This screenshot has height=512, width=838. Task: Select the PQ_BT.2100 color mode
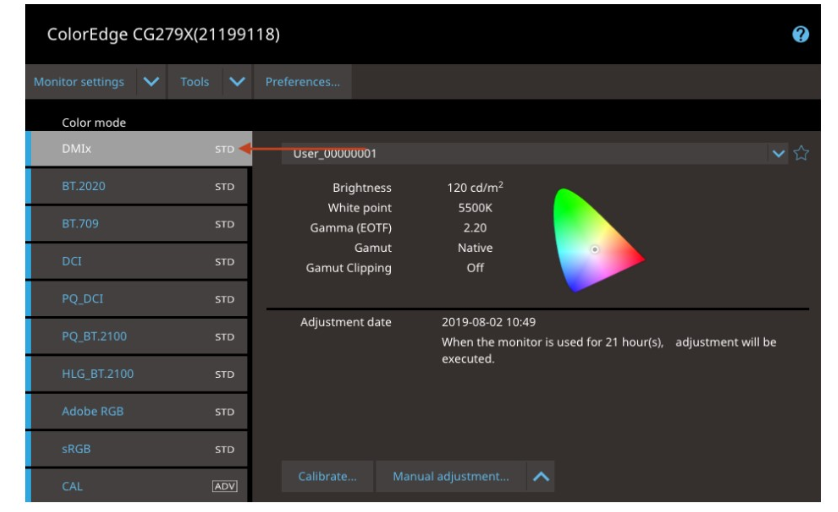(137, 336)
